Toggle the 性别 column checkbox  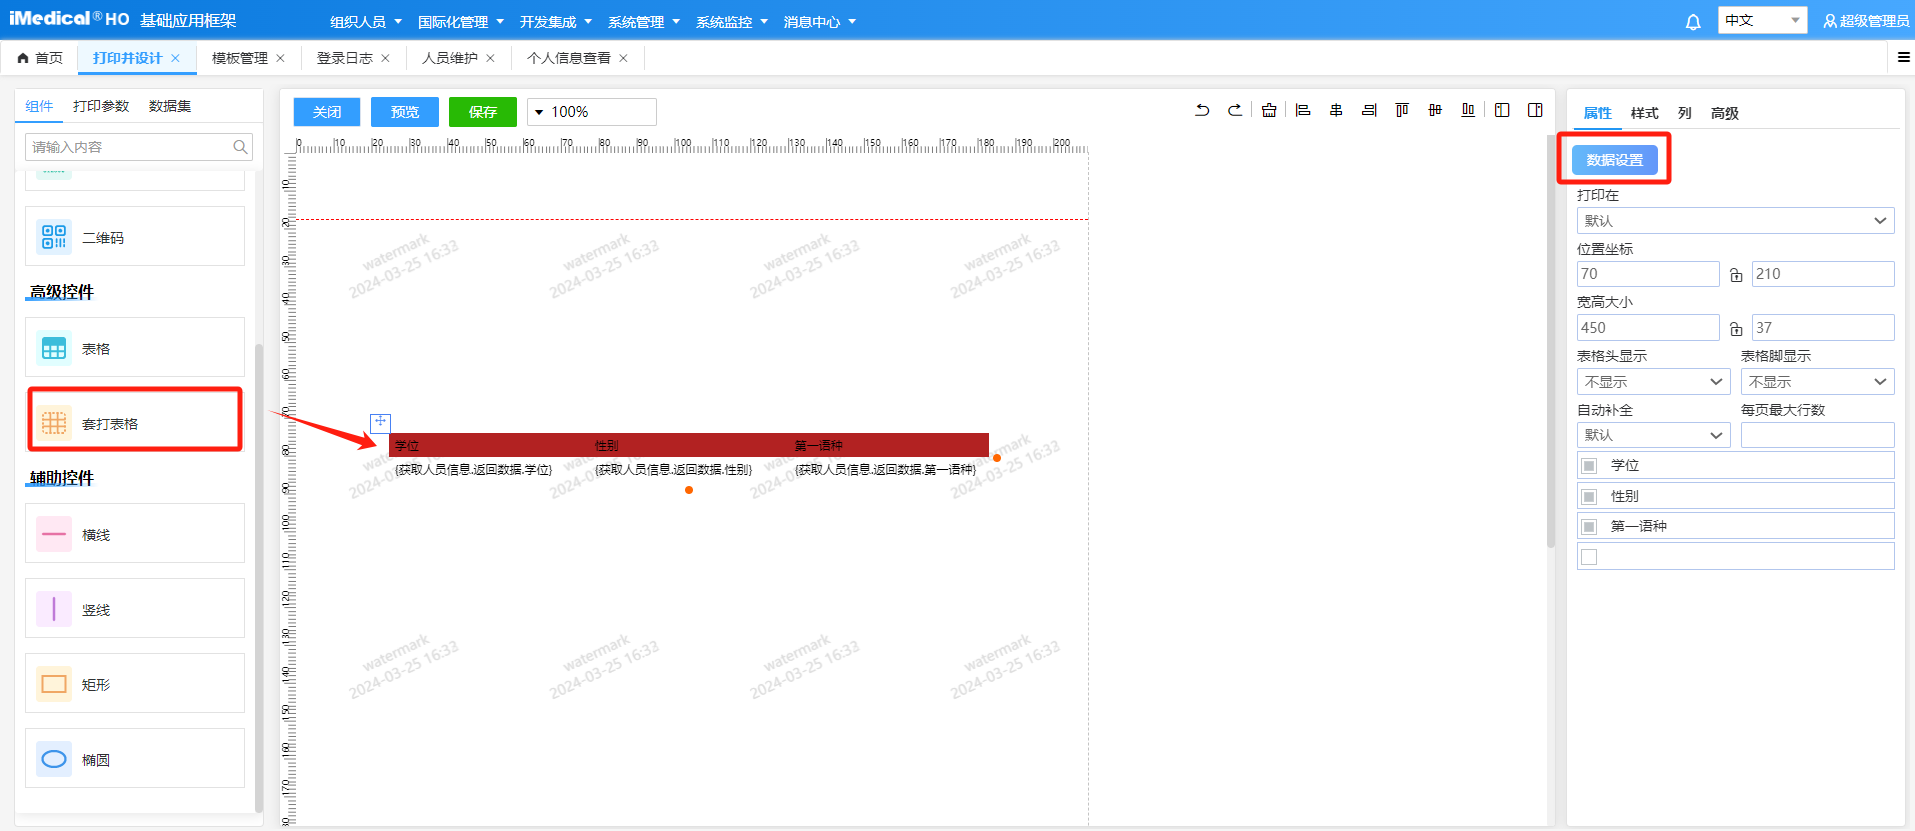pos(1589,497)
